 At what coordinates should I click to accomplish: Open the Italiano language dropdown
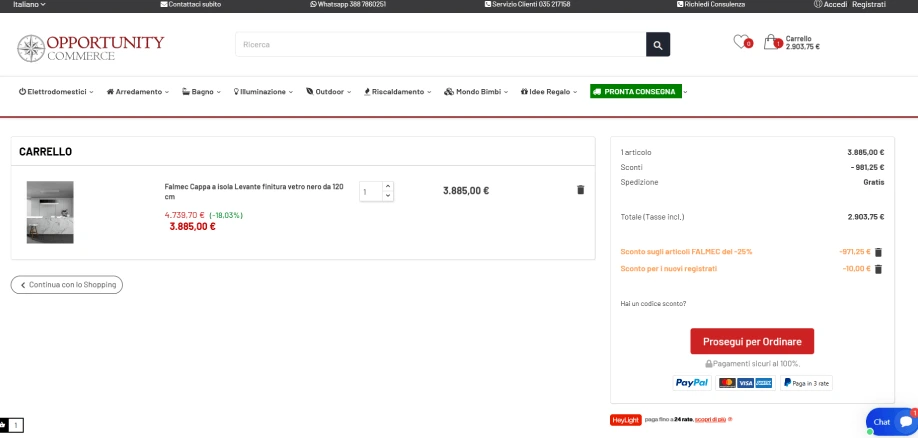29,4
